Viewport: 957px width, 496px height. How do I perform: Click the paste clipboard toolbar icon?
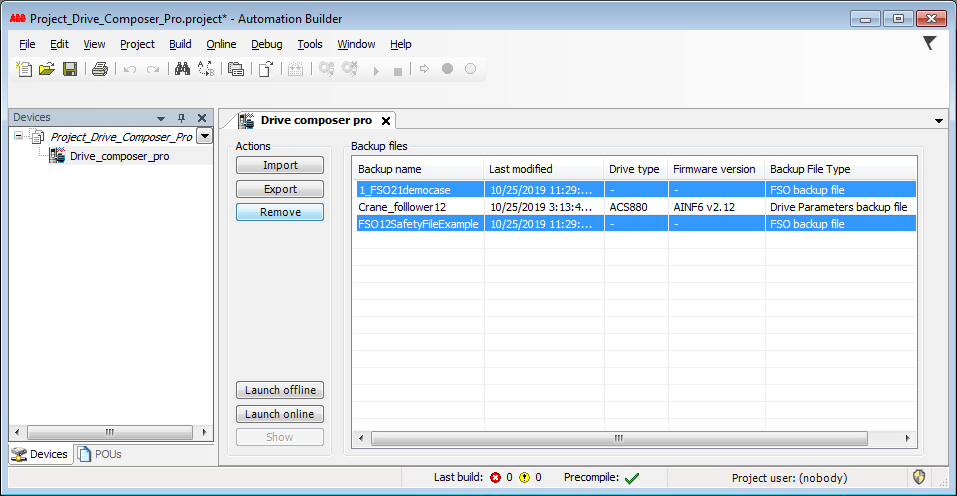click(x=236, y=69)
